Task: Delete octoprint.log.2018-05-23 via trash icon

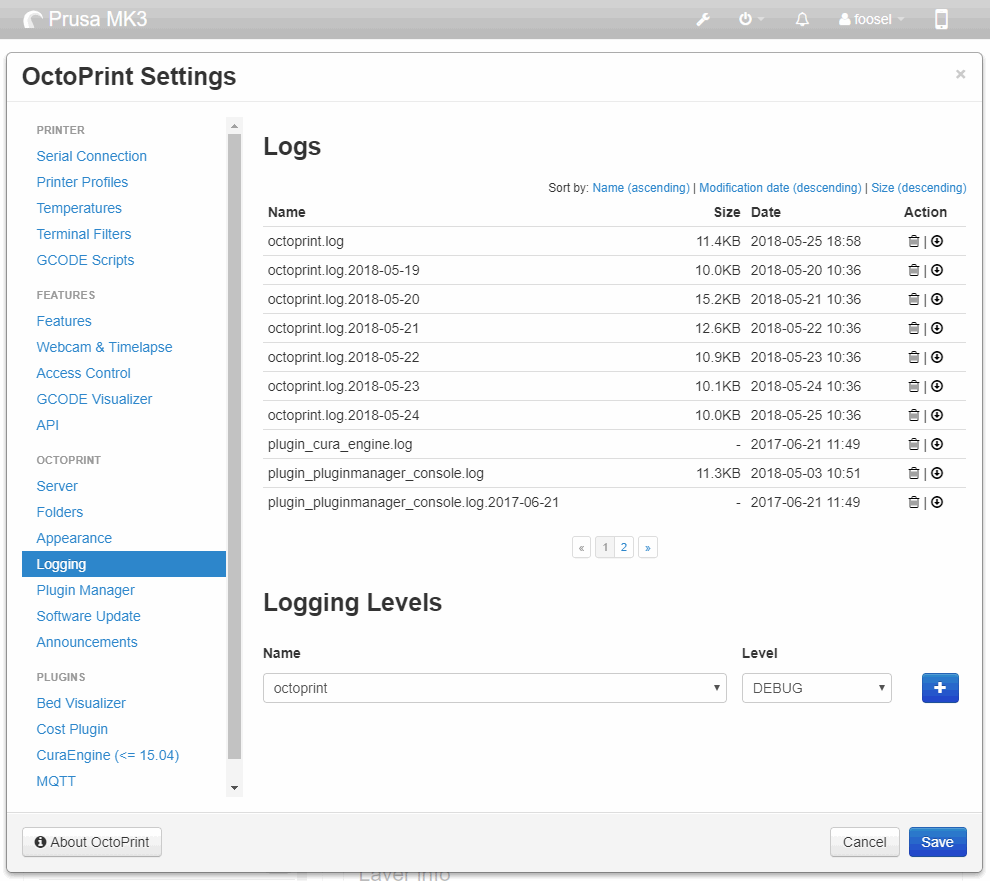Action: (914, 387)
